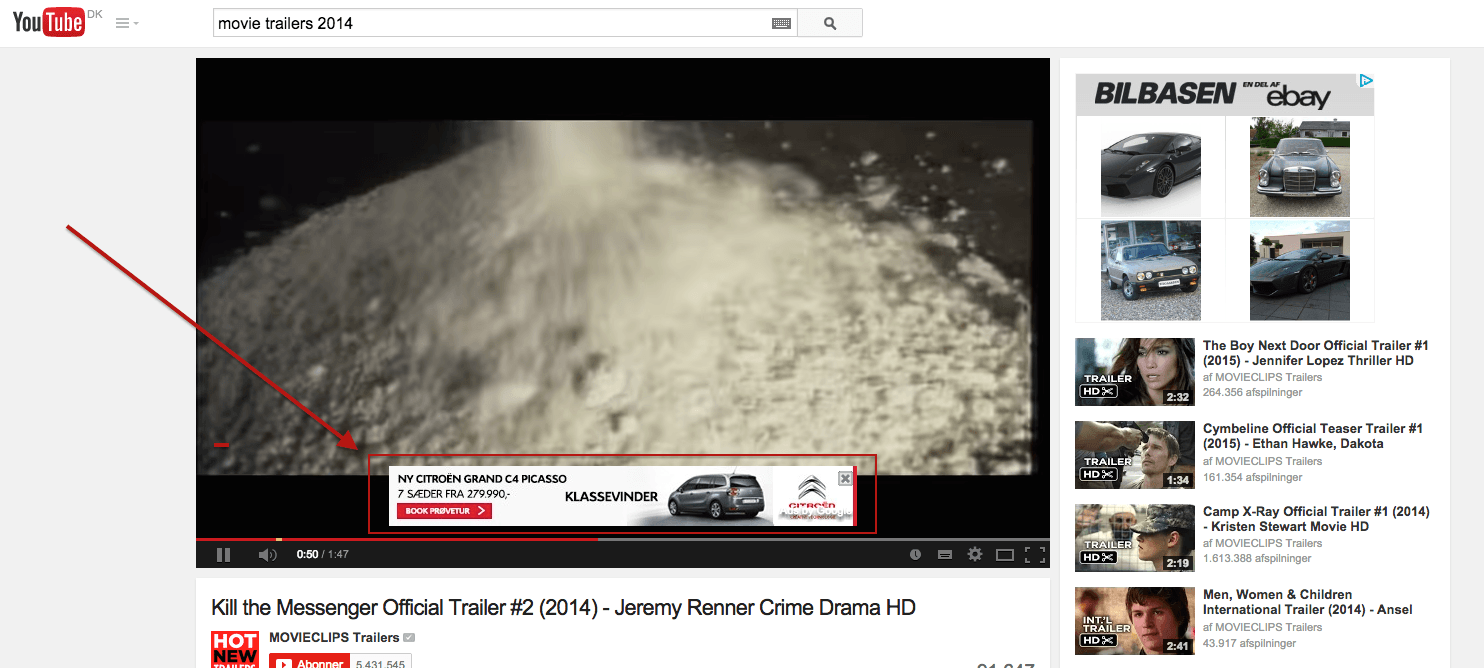
Task: Click the Citroën logo in the overlay ad
Action: 812,497
